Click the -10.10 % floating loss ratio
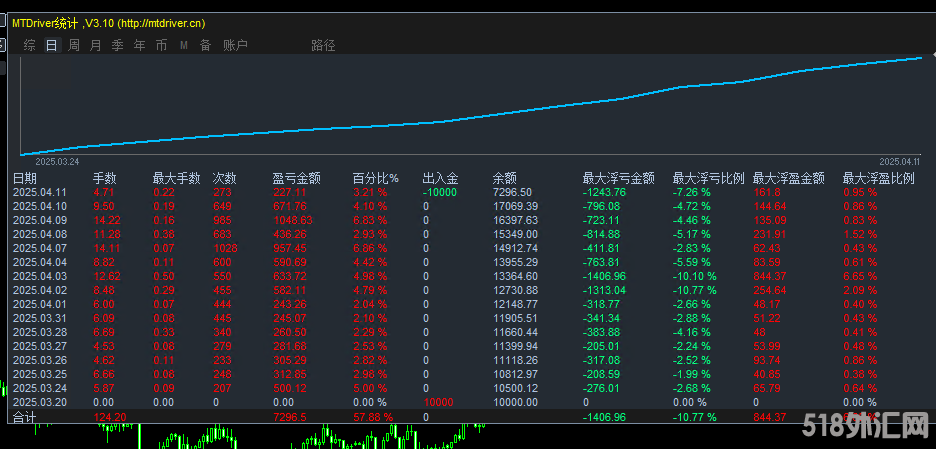Screen dimensions: 936x449 tap(695, 276)
